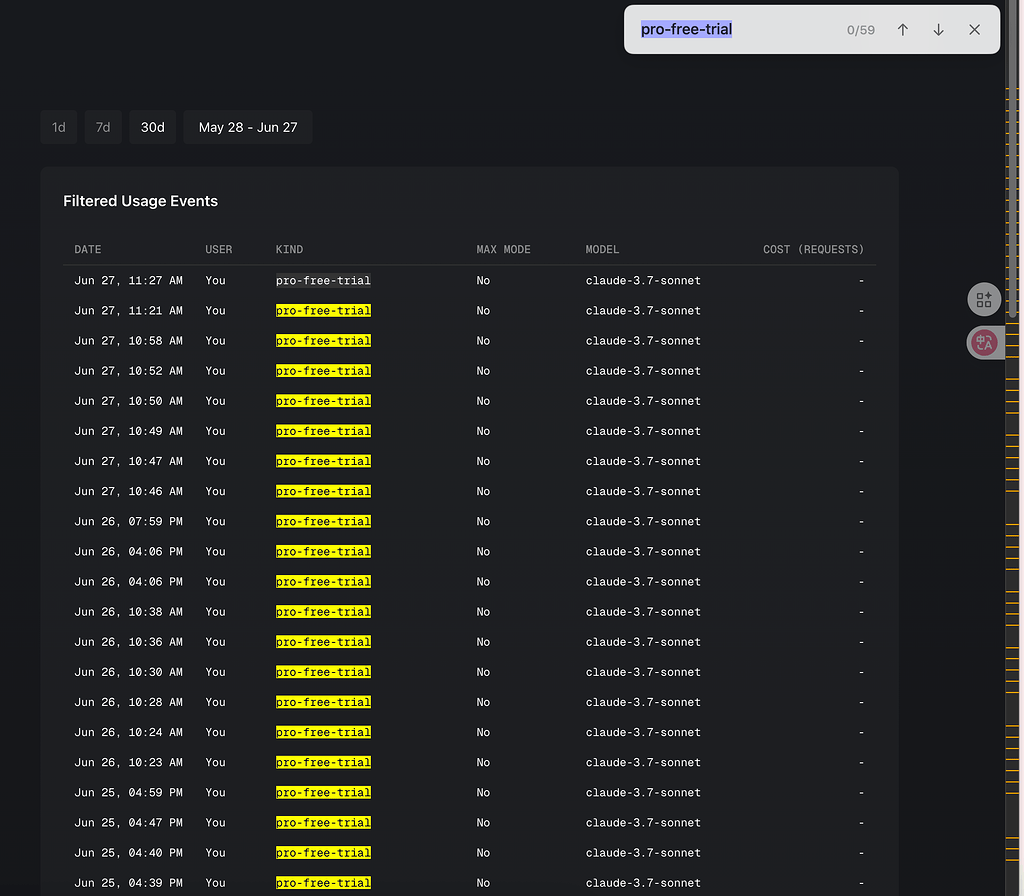
Task: Click claude-3.7-sonnet in the Jun 27, 10:58 AM row
Action: click(x=643, y=341)
